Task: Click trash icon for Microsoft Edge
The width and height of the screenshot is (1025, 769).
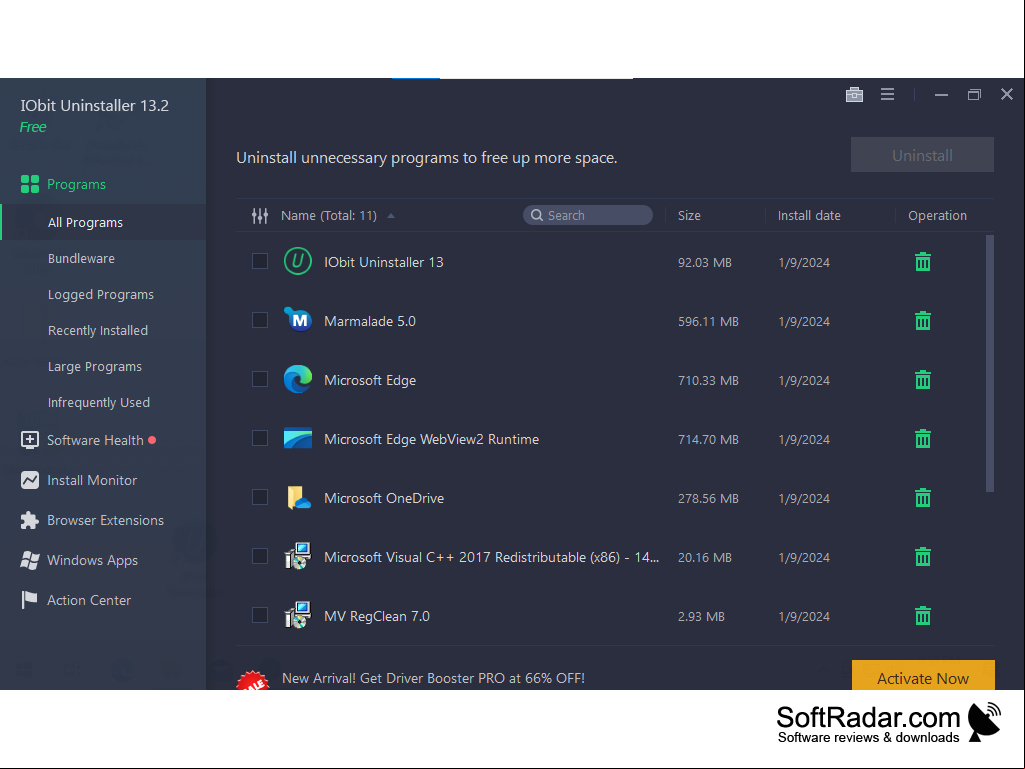Action: pyautogui.click(x=922, y=380)
